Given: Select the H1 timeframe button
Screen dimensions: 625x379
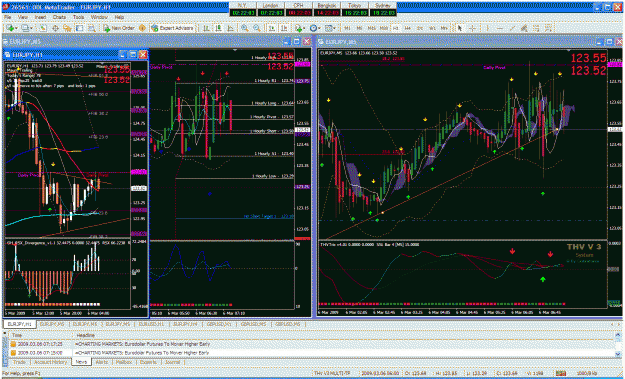Looking at the screenshot, I should (395, 28).
